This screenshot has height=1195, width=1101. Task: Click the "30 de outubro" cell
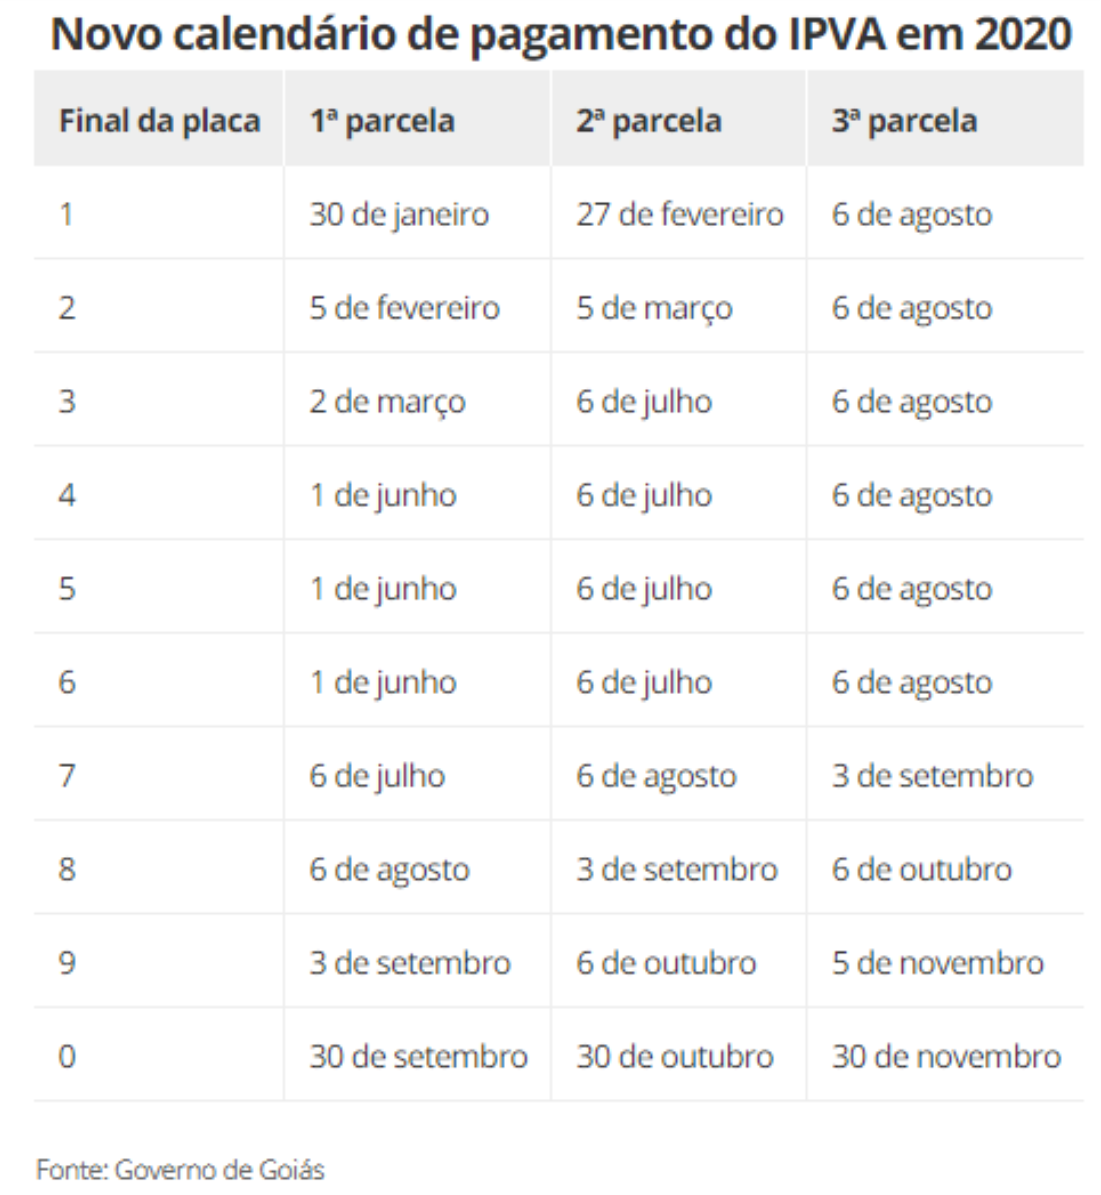(x=674, y=1056)
